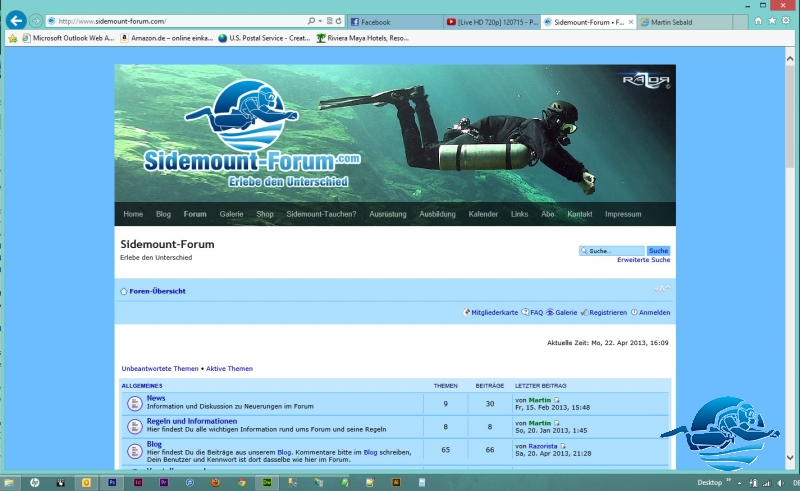Click the Sidemount-Forum page title heading
The width and height of the screenshot is (800, 491).
coord(167,244)
